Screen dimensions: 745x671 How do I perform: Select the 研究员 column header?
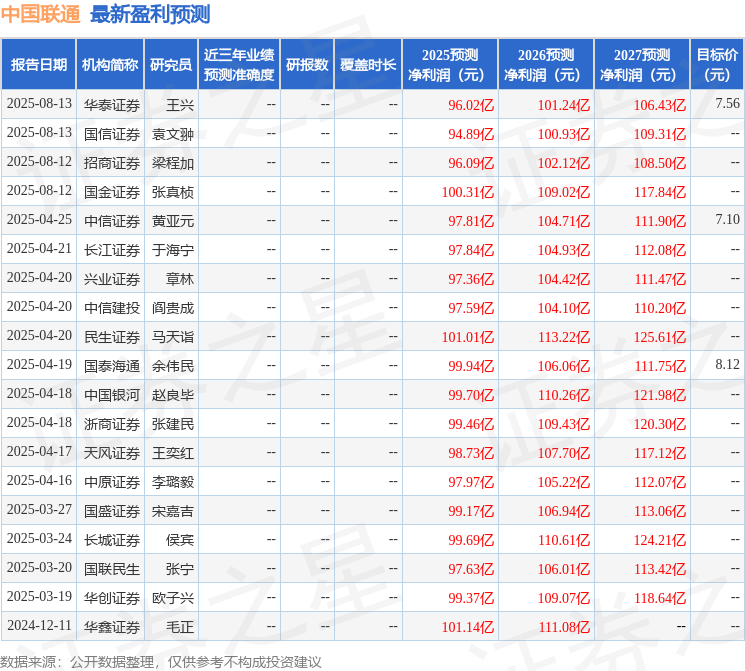(171, 65)
